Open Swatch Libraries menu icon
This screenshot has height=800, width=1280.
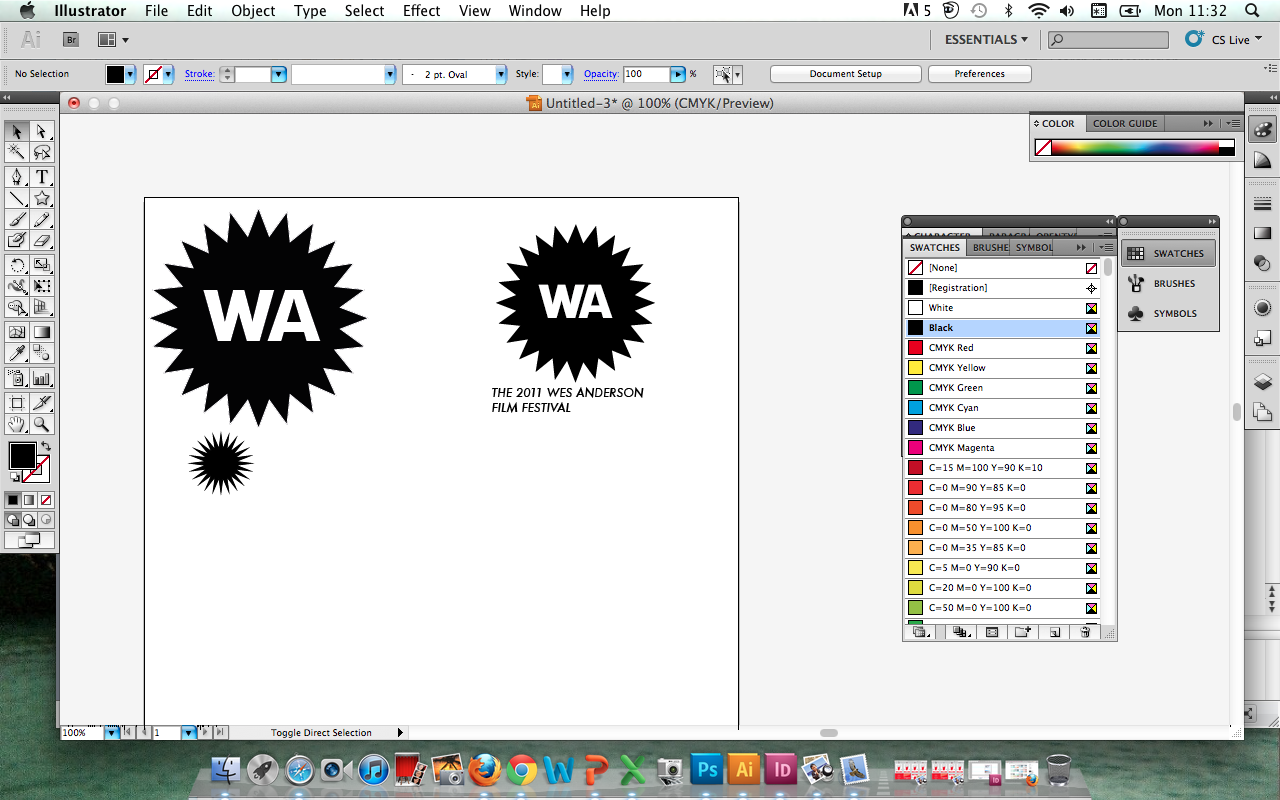click(921, 632)
